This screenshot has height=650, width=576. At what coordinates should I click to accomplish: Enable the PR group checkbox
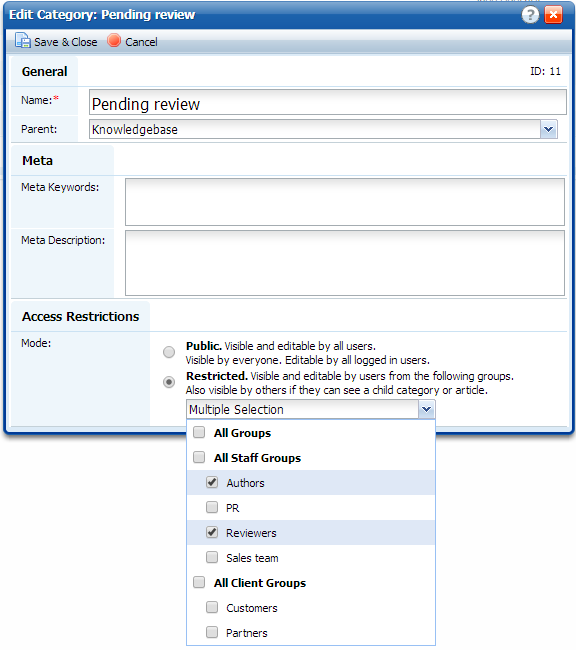pos(212,507)
